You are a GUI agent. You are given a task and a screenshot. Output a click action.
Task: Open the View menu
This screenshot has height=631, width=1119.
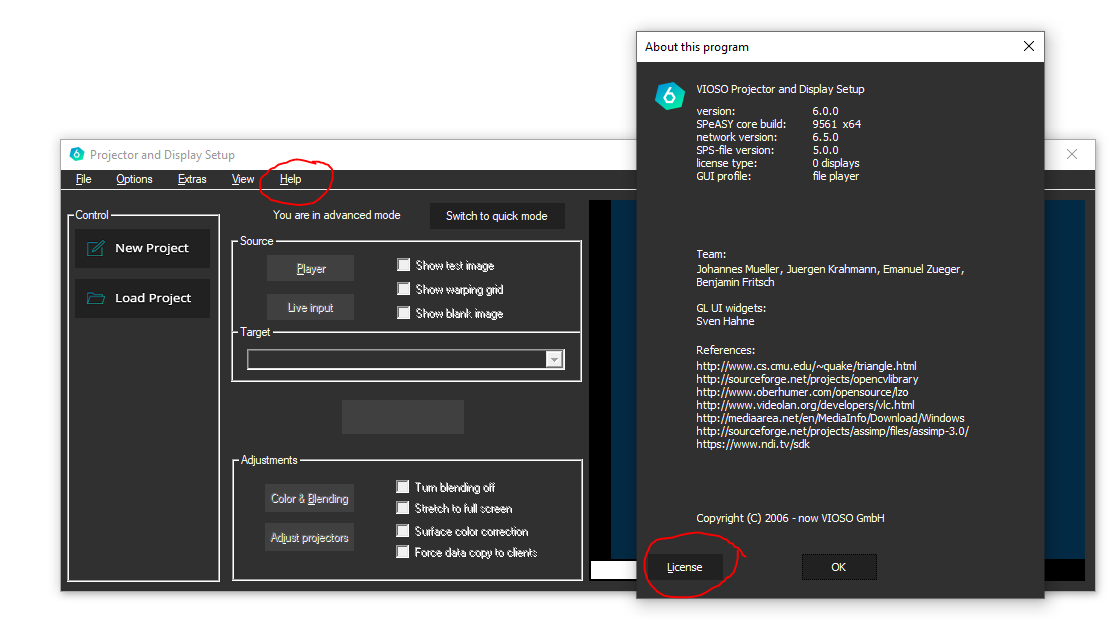243,179
